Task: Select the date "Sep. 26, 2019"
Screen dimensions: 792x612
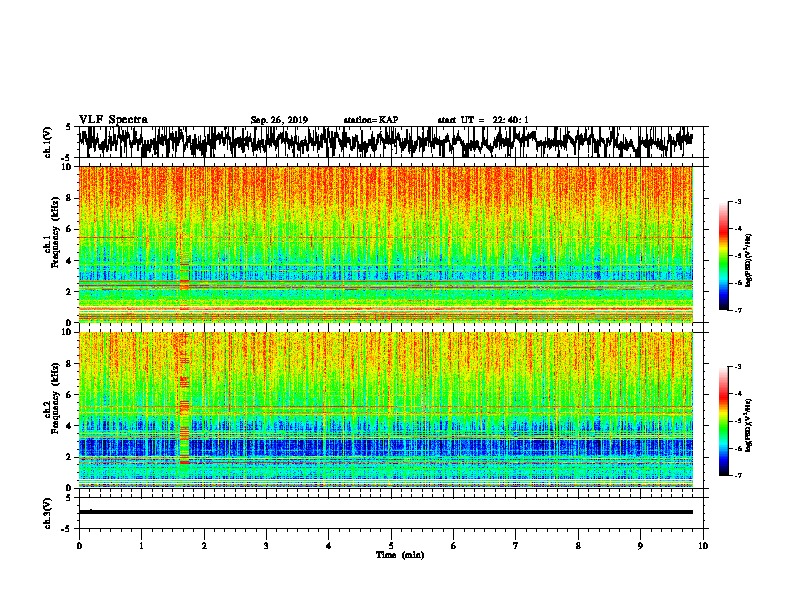Action: 279,120
